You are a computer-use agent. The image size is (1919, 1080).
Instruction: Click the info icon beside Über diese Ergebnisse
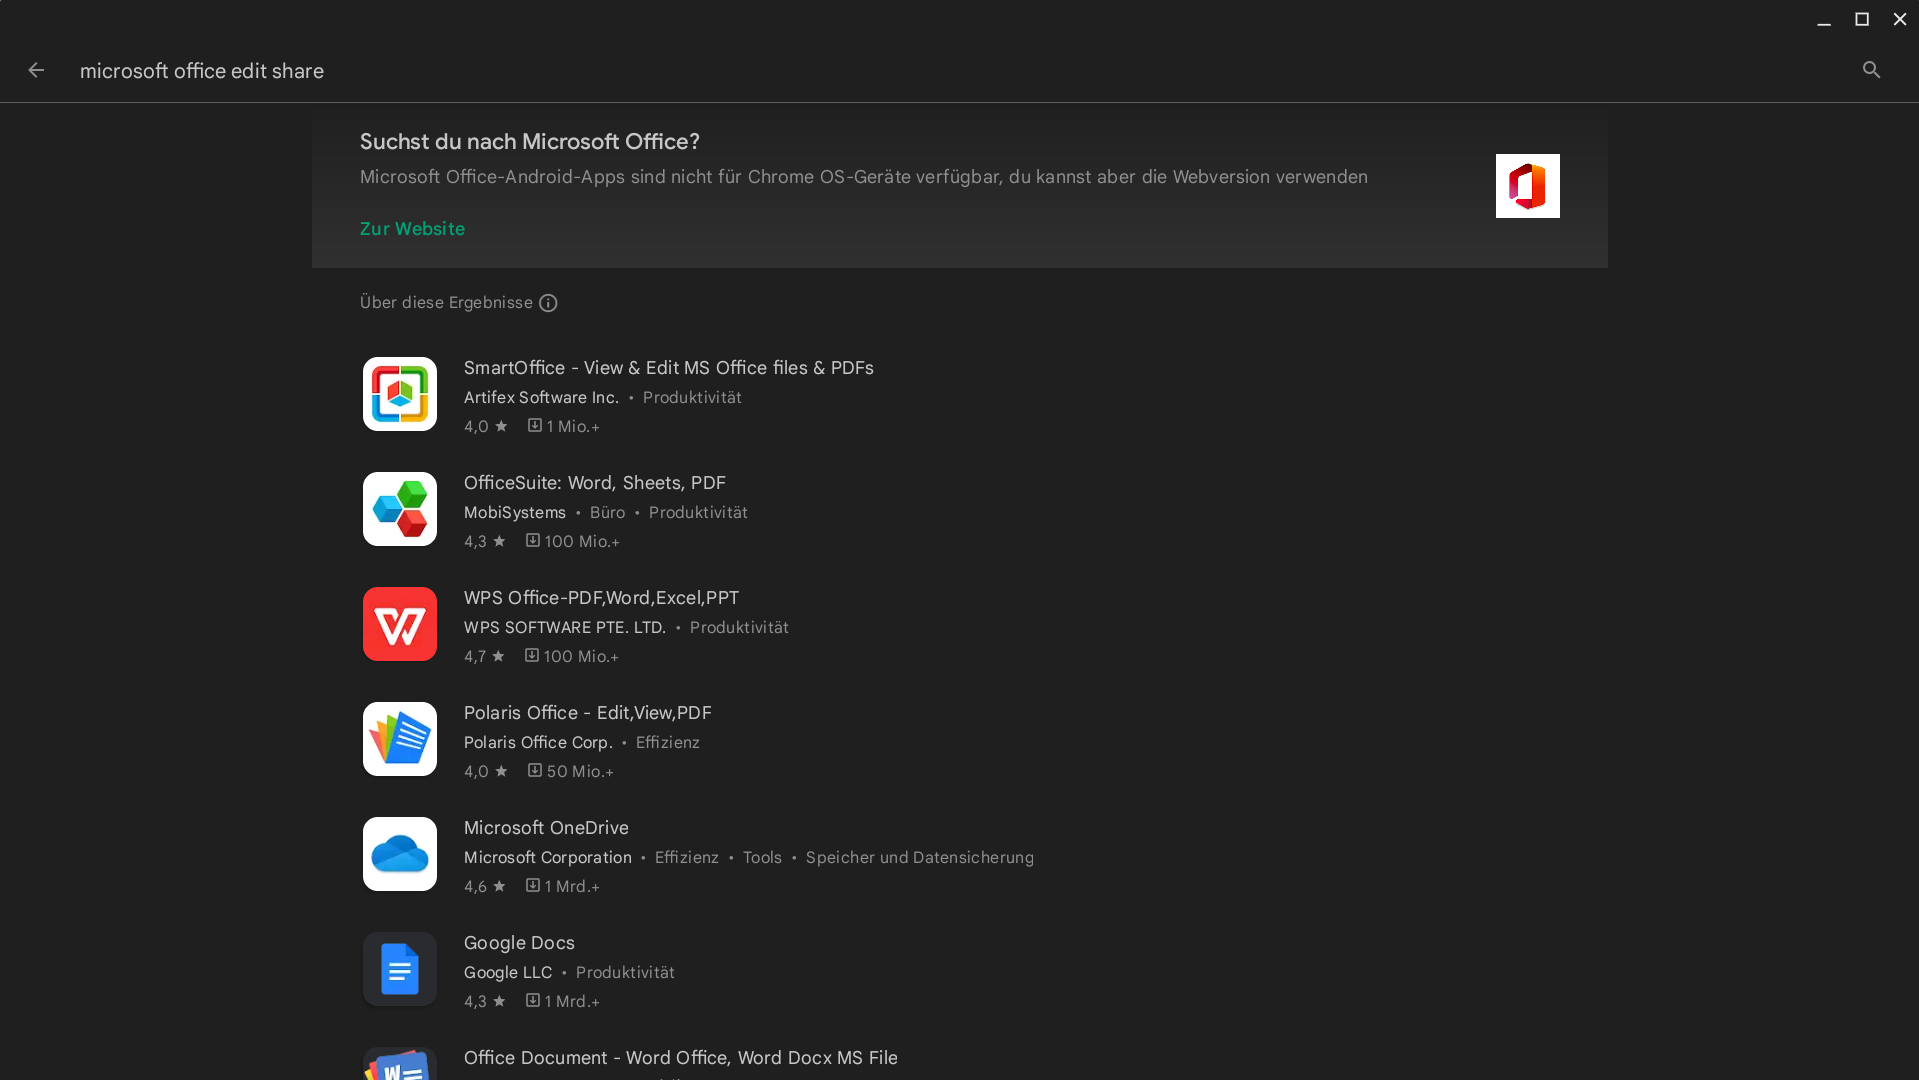point(548,303)
